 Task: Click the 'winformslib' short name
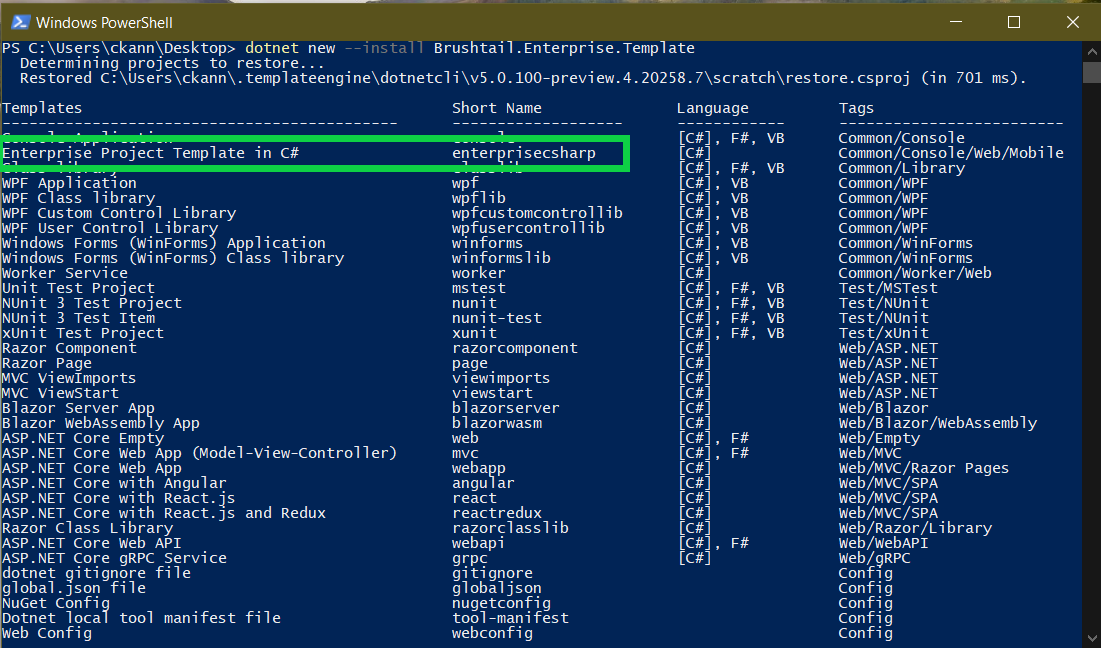point(501,258)
